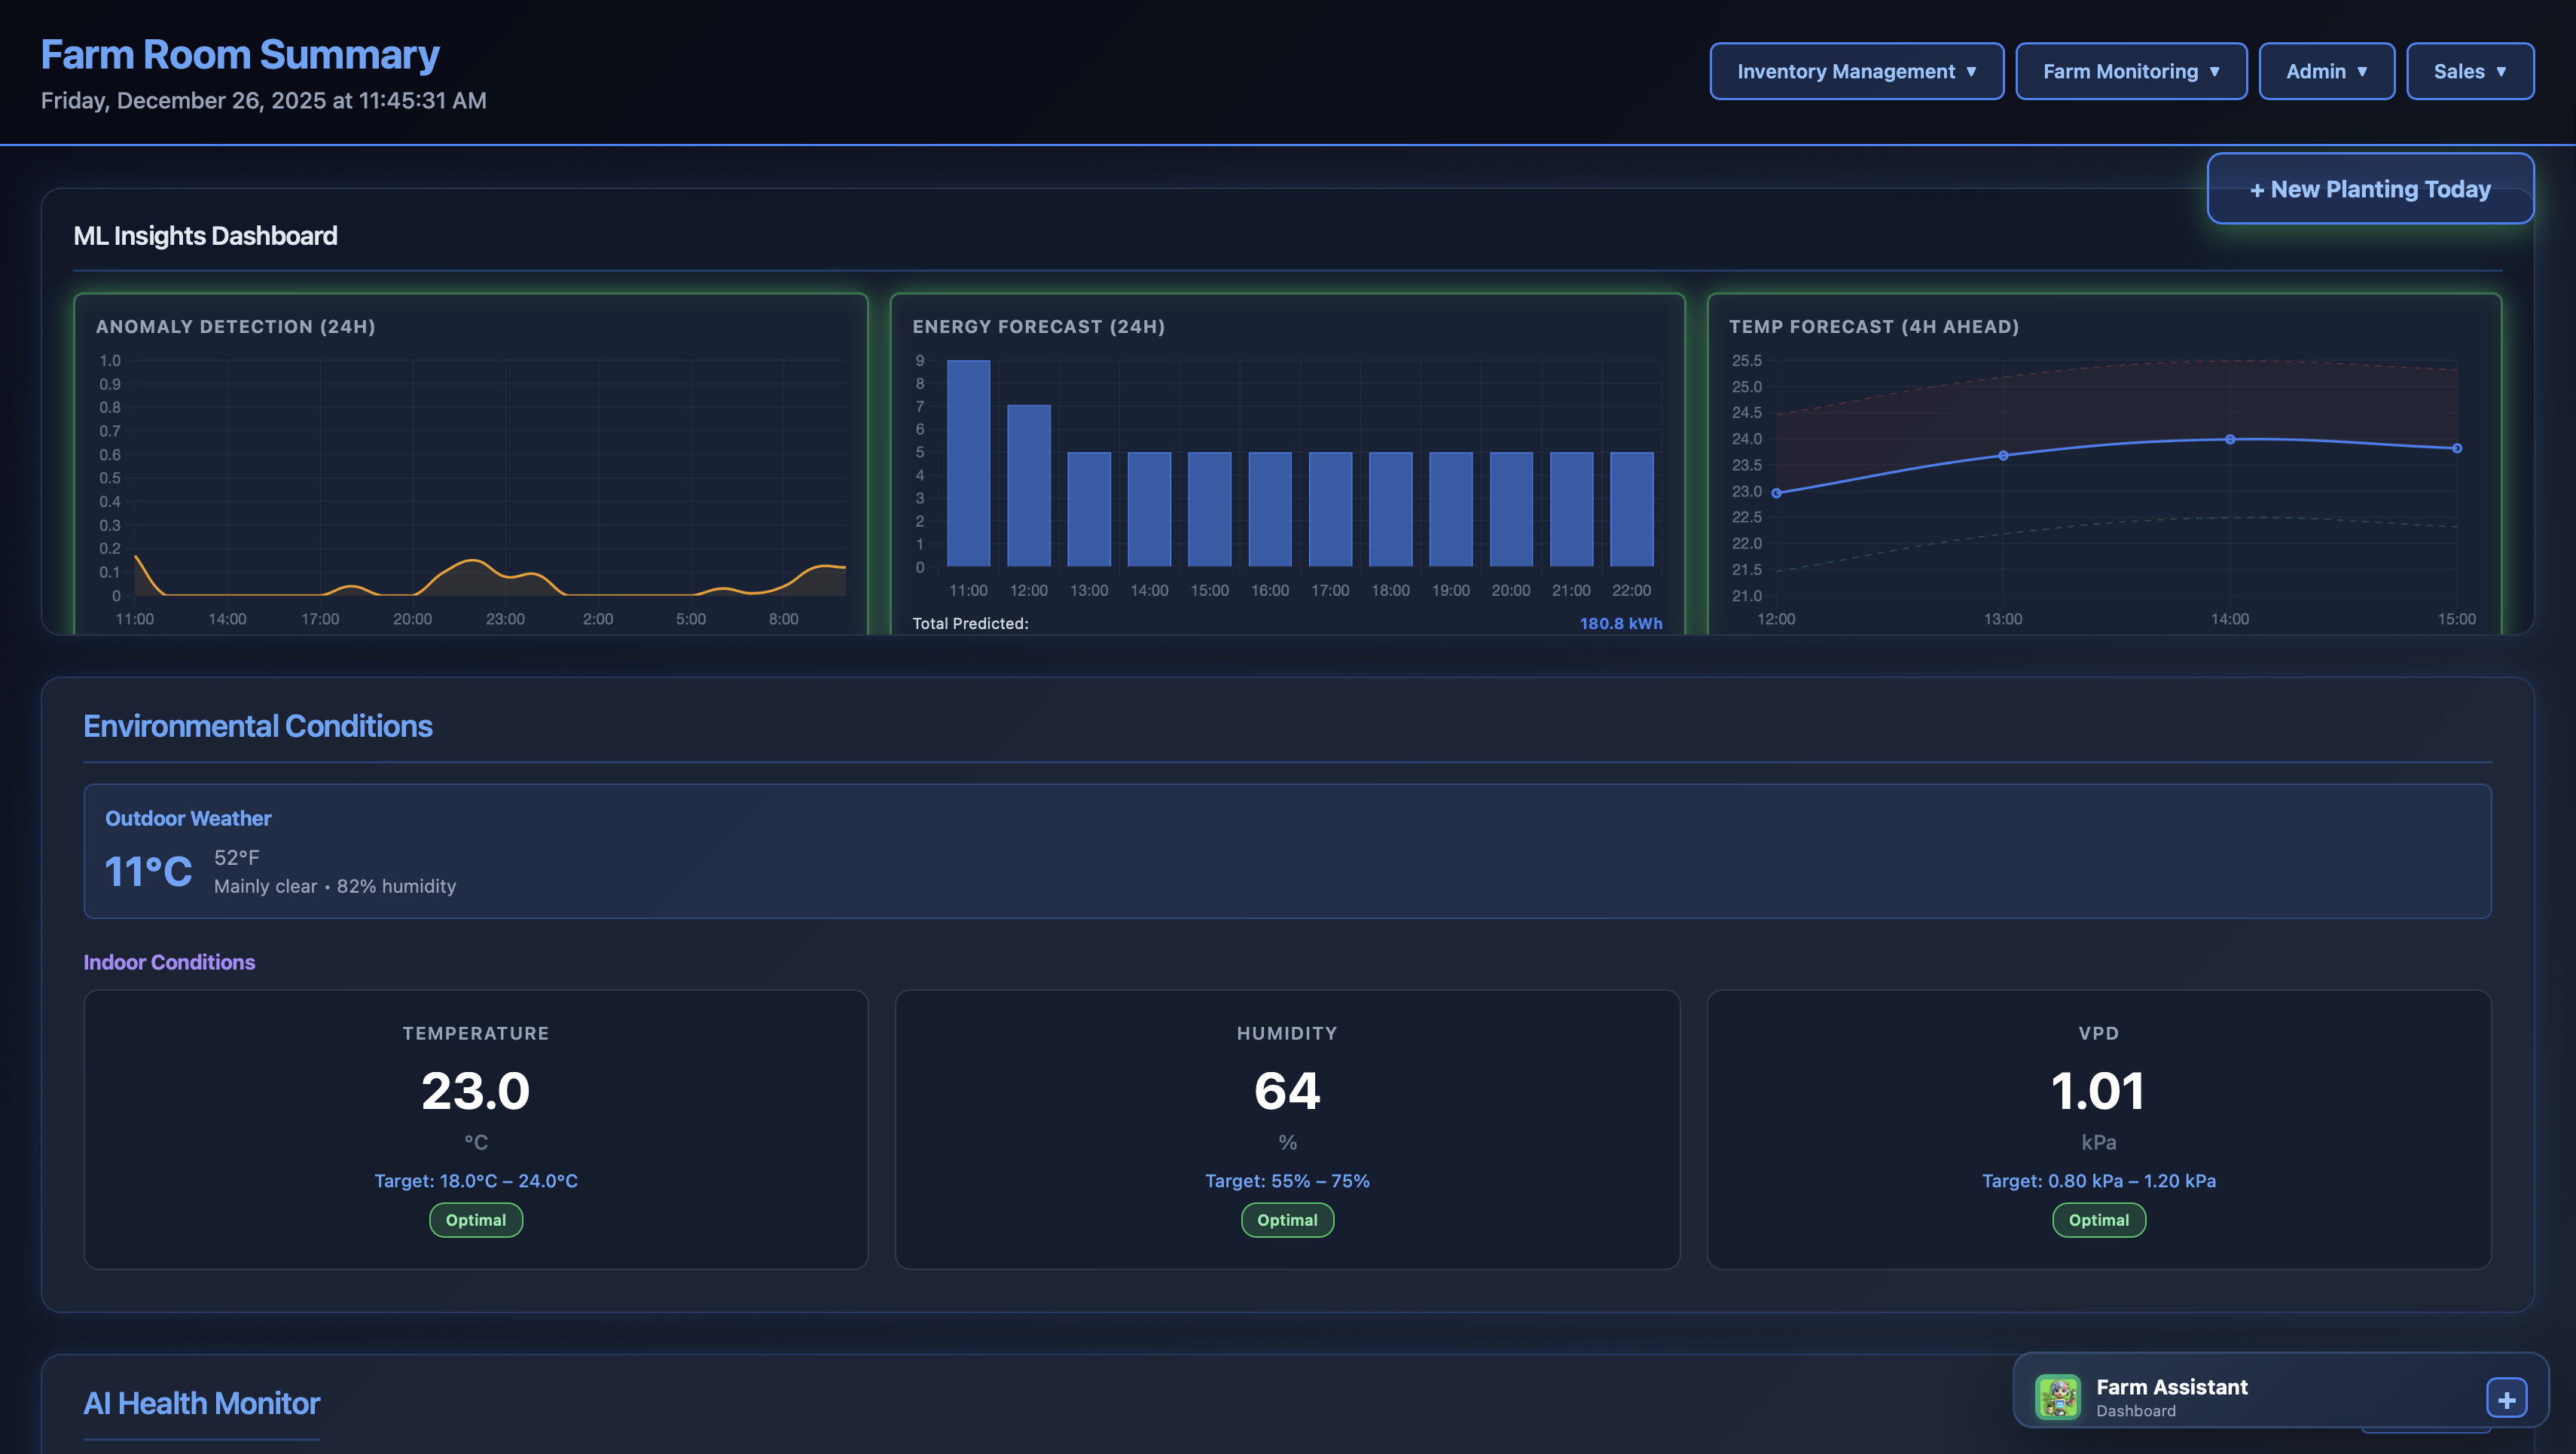Select the Farm Room Summary title
The width and height of the screenshot is (2576, 1454).
click(239, 54)
